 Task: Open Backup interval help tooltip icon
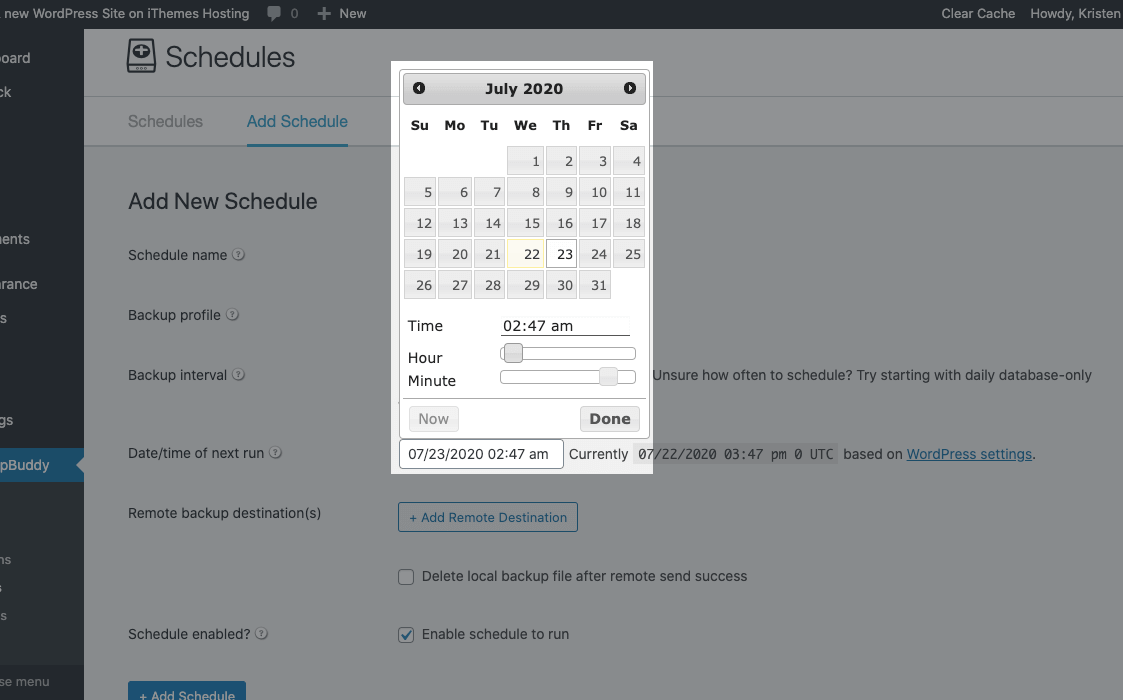(x=238, y=375)
